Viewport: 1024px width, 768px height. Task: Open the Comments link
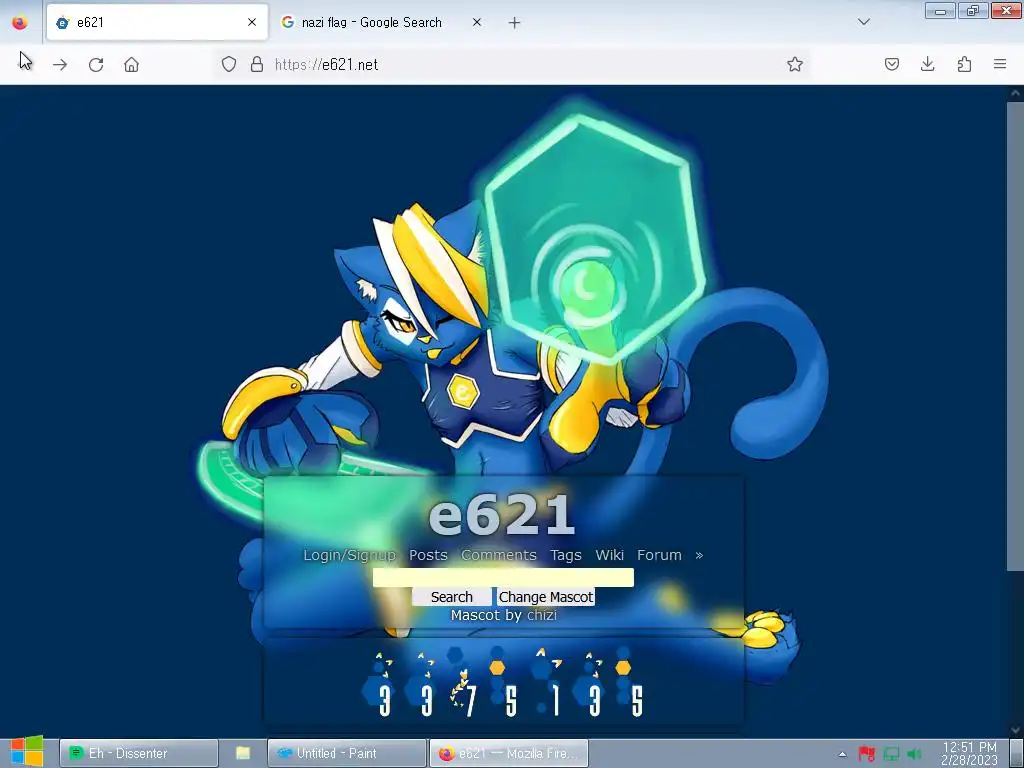point(499,555)
